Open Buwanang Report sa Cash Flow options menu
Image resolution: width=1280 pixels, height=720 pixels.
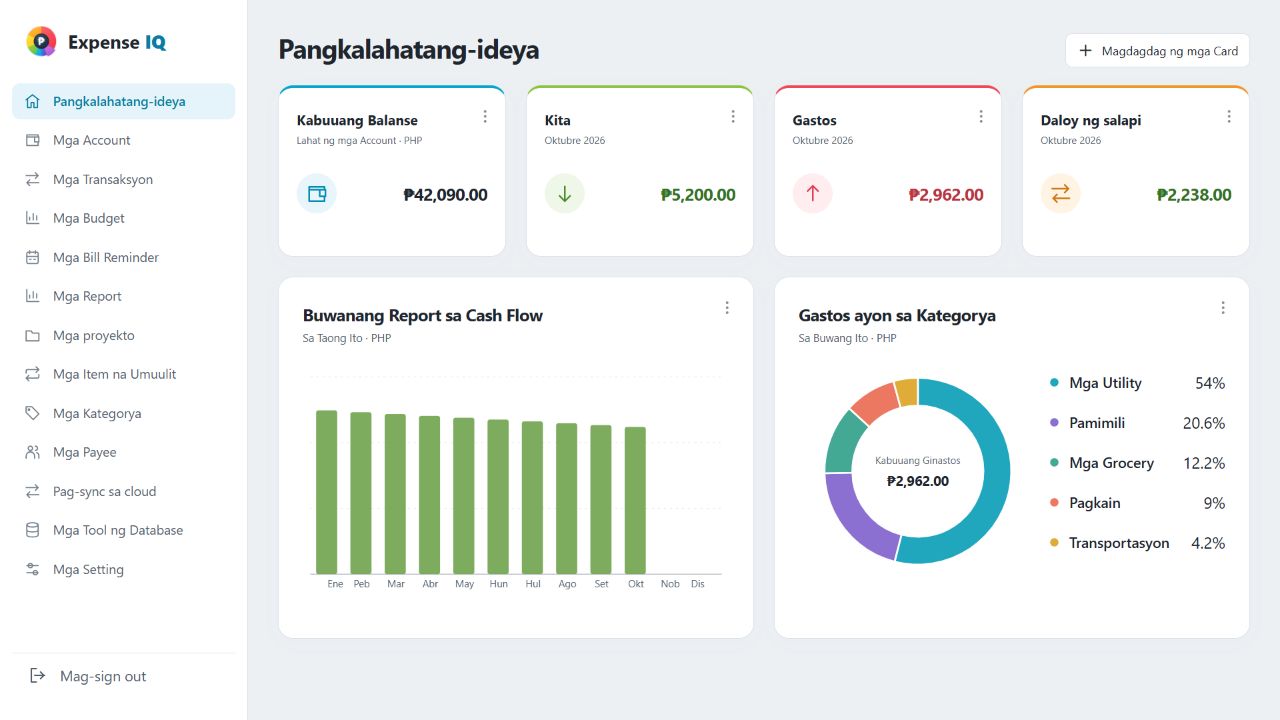click(727, 308)
